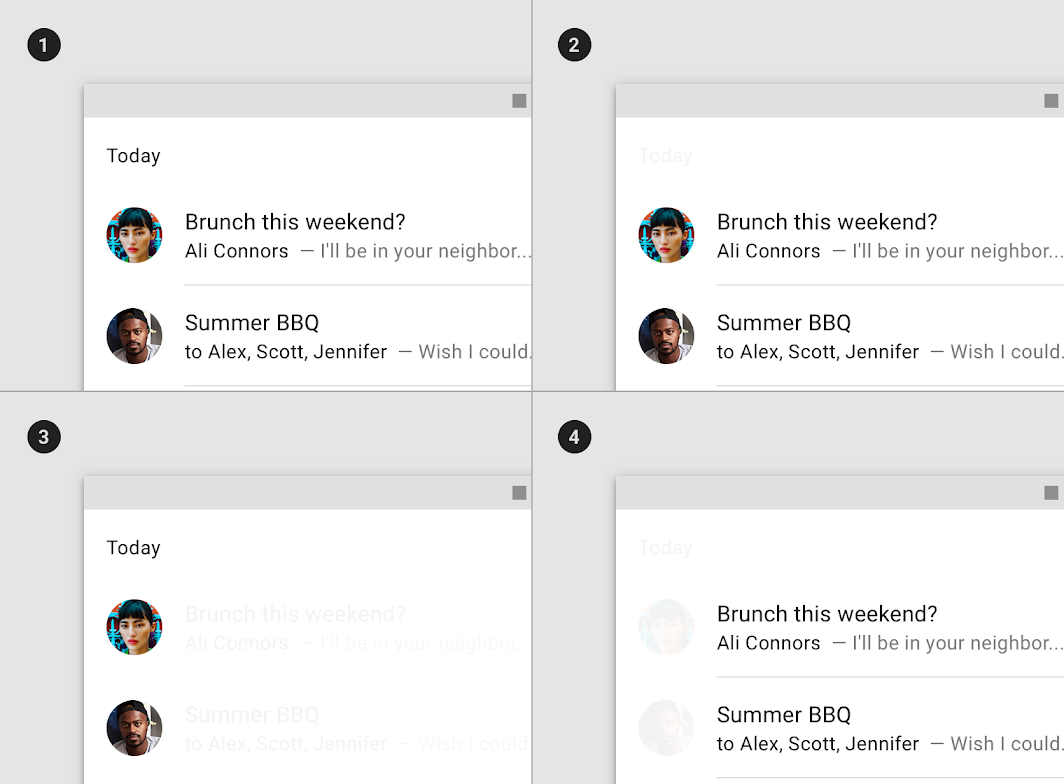This screenshot has height=784, width=1064.
Task: Click faded Summer BBQ avatar in panel 4
Action: coord(666,728)
